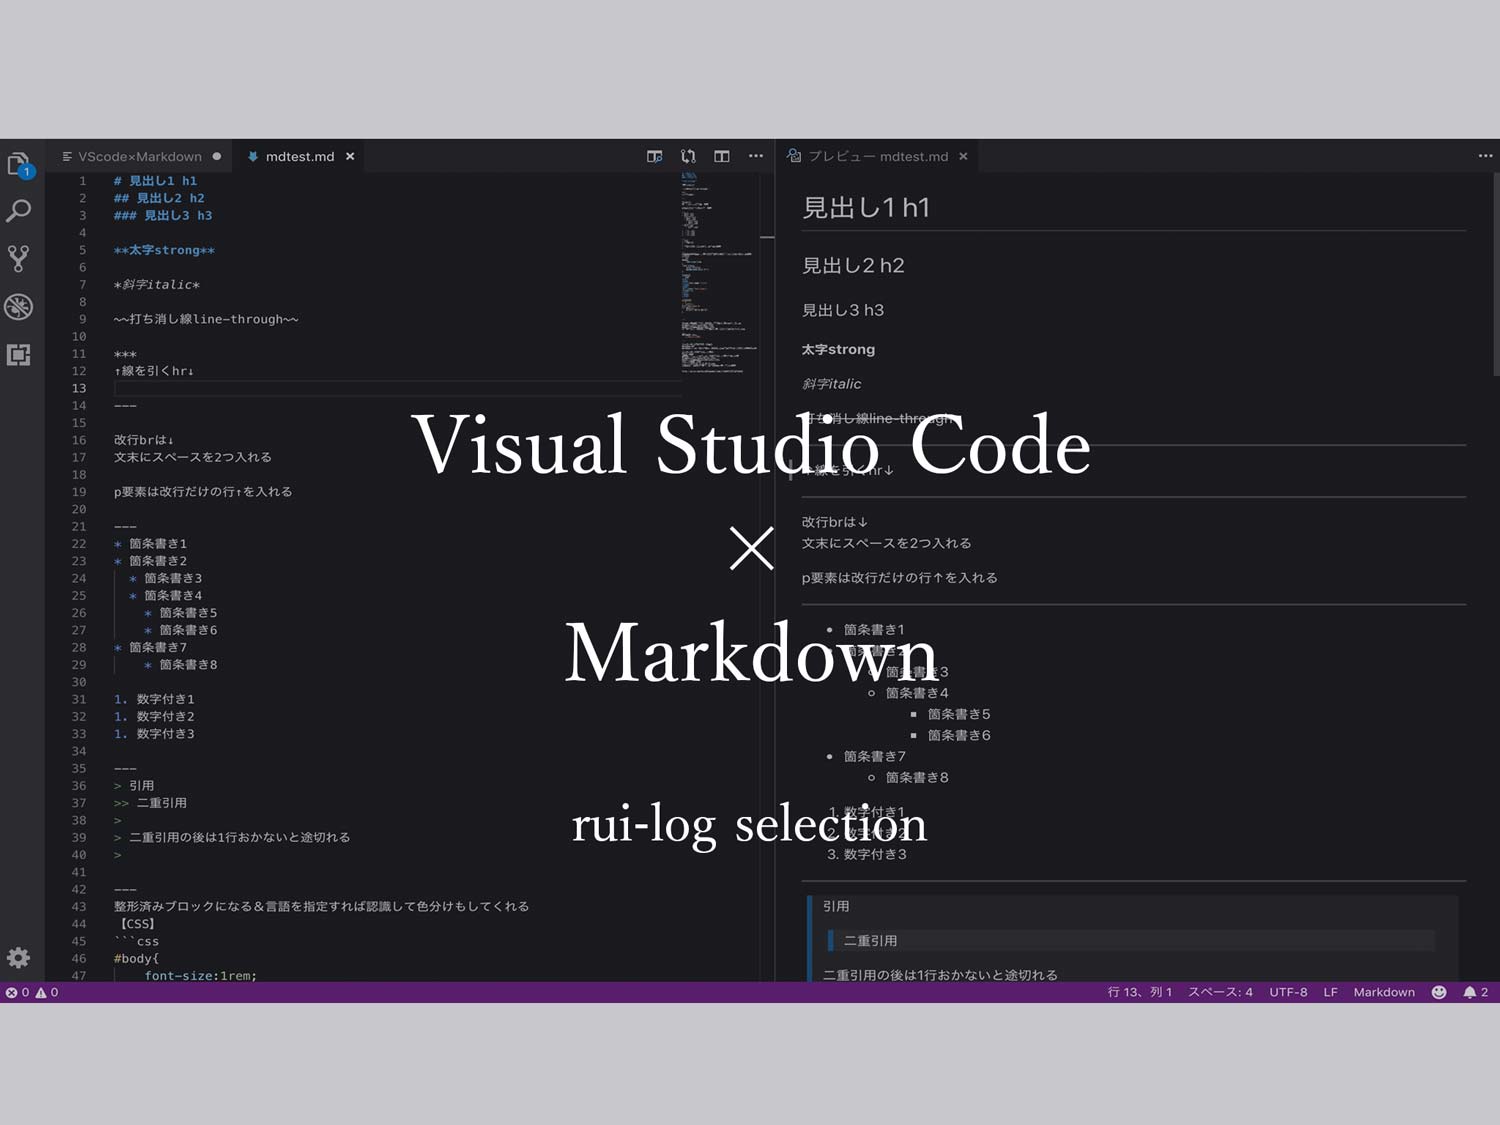Viewport: 1500px width, 1125px height.
Task: Click the '**太字strong**' line in editor
Action: click(x=164, y=250)
